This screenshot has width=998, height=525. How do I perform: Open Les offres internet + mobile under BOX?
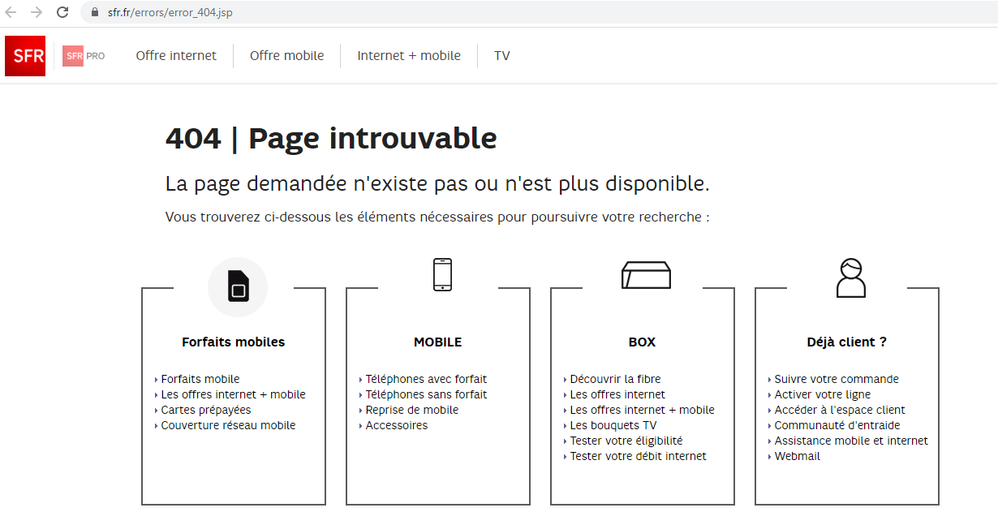pos(642,410)
